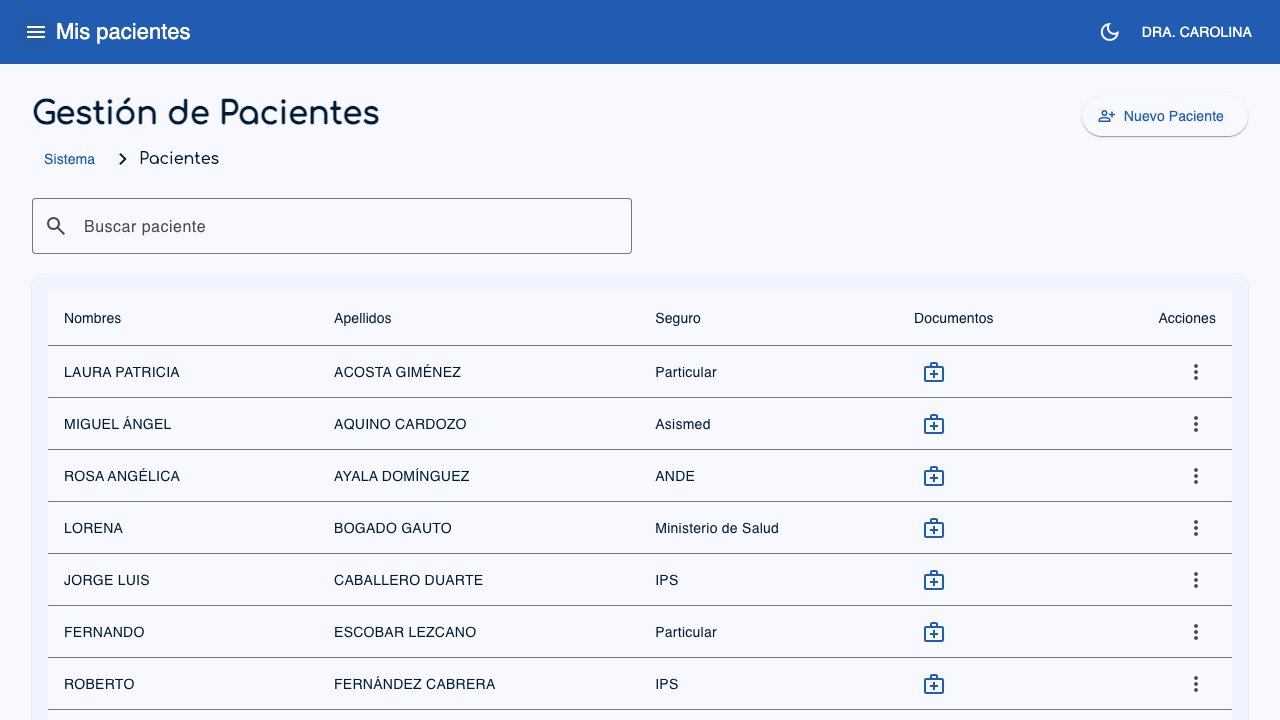Navigate to Sistema via breadcrumb link
Viewport: 1280px width, 720px height.
[69, 159]
